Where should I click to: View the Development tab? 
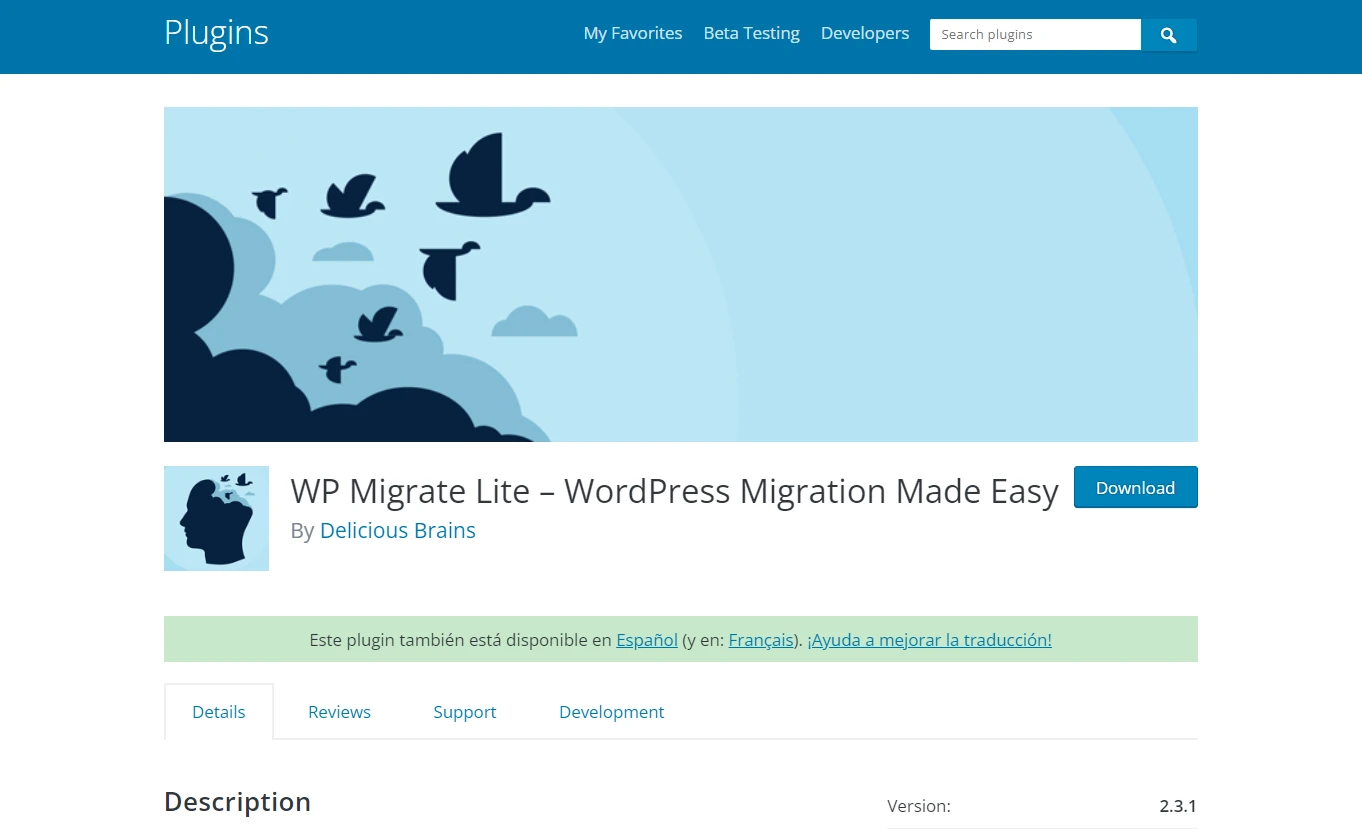coord(611,712)
